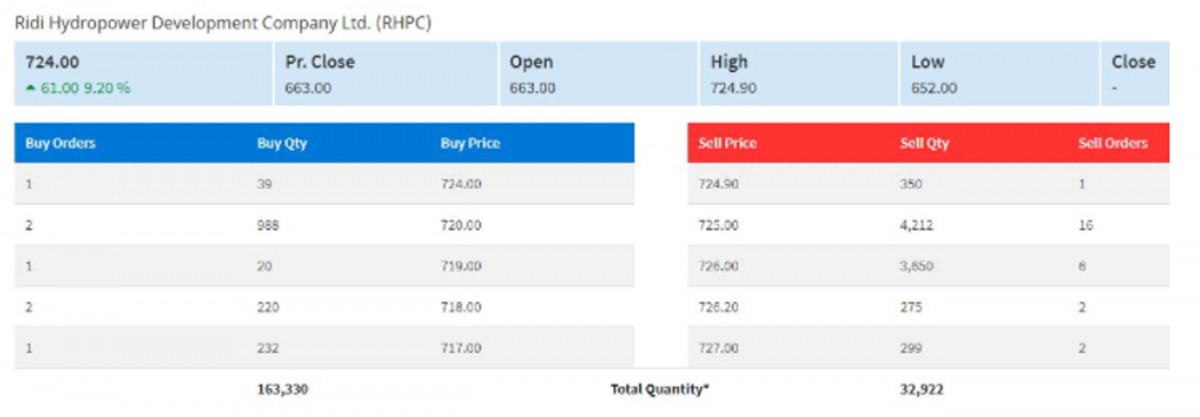Sort by the Buy Qty column header
The image size is (1200, 417).
point(282,143)
